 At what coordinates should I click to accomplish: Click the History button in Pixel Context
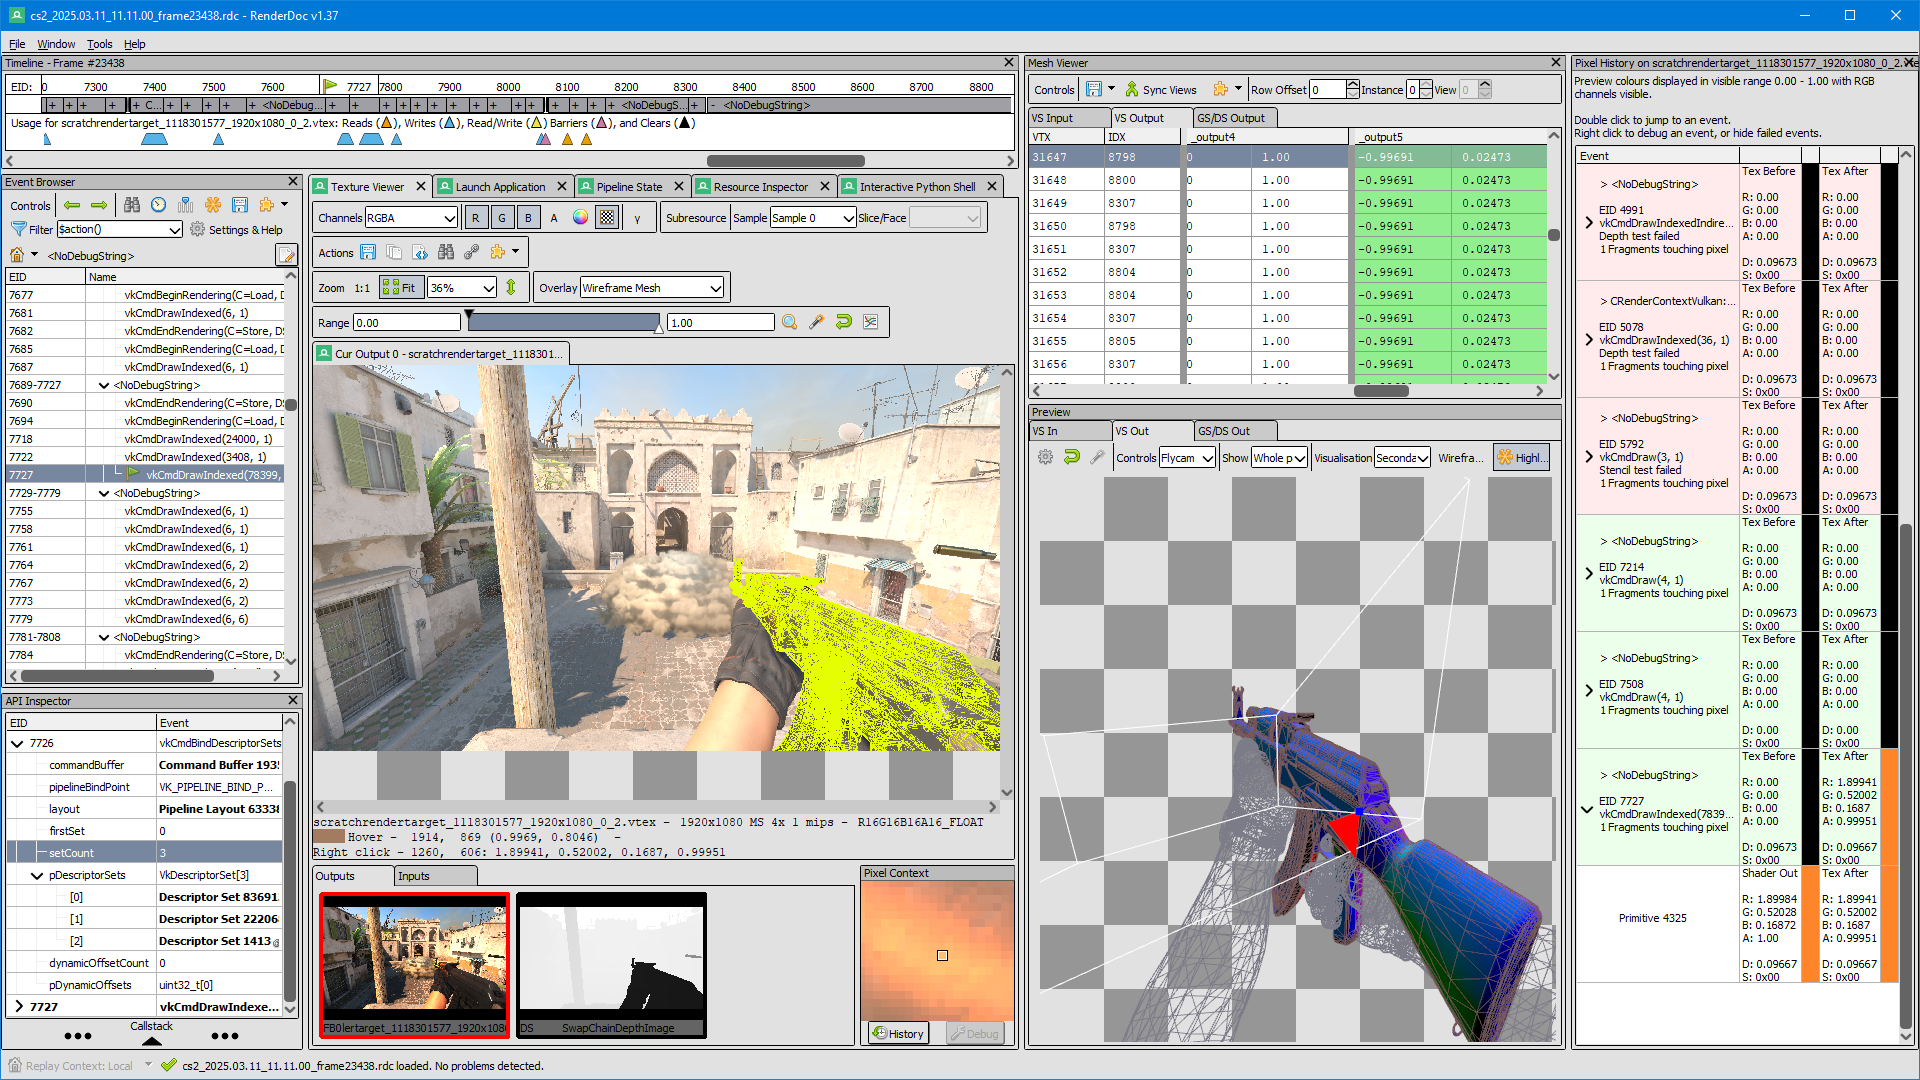[x=897, y=1033]
